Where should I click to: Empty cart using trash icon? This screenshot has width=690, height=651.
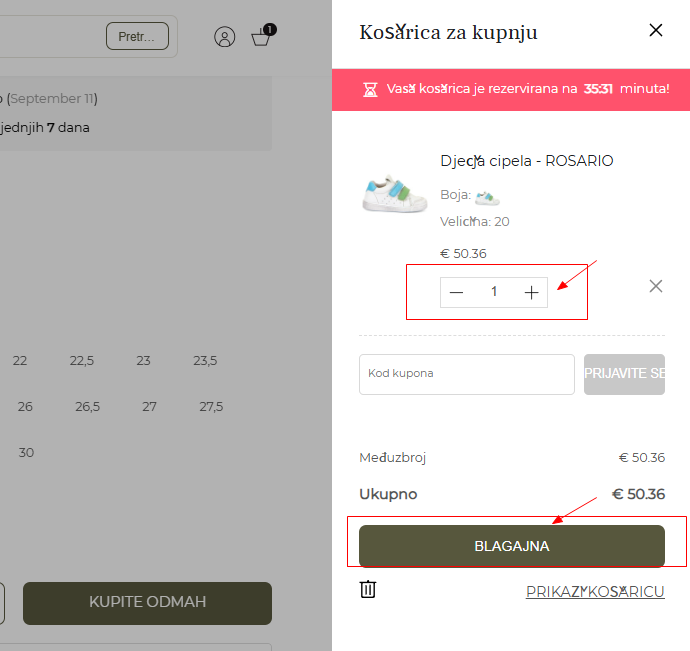pos(368,590)
